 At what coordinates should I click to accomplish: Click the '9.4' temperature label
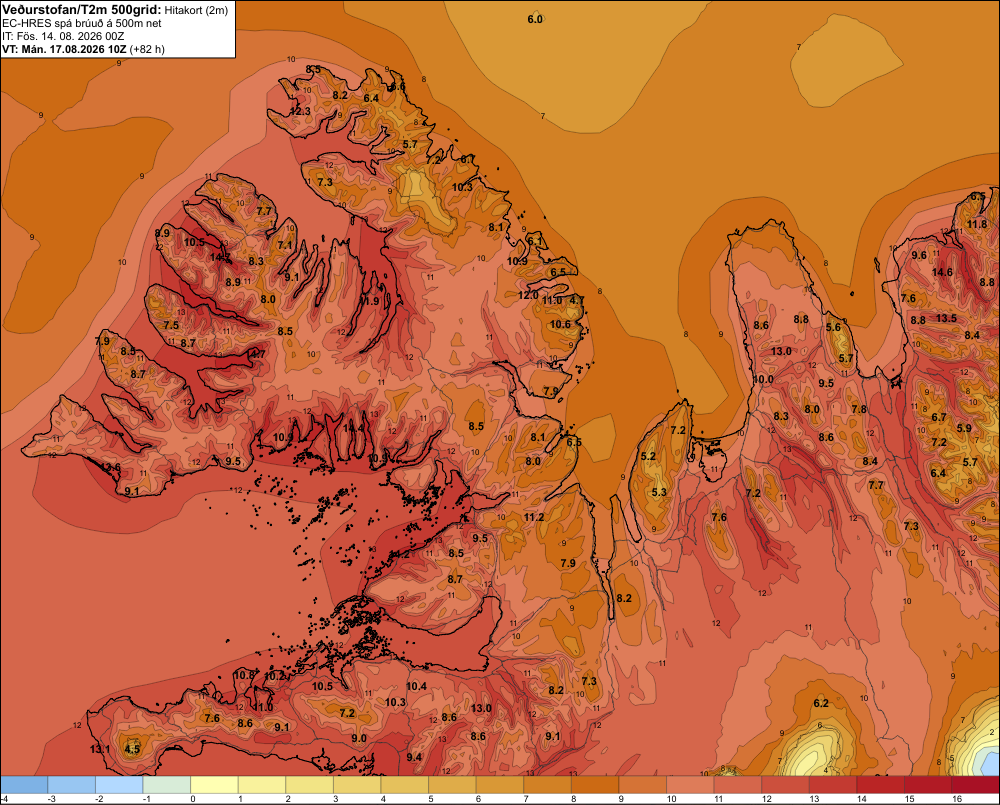pos(415,757)
